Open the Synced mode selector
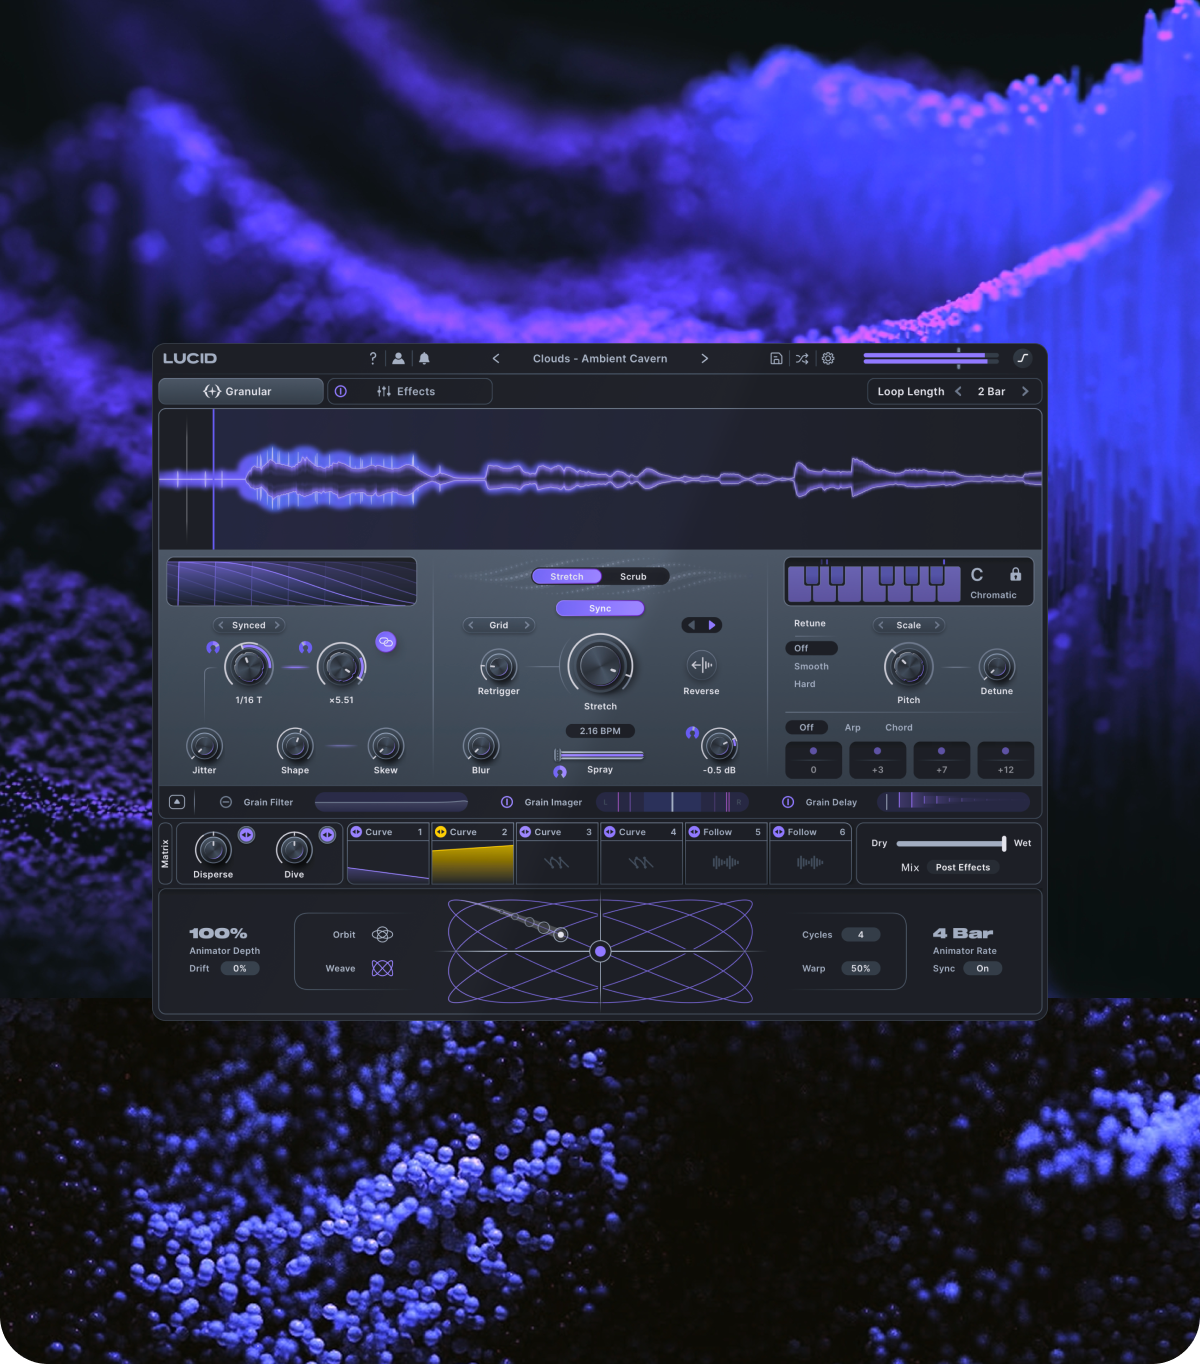 [249, 625]
